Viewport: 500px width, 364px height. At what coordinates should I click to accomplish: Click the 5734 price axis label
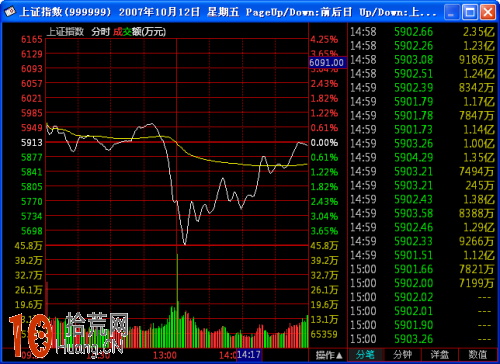tap(32, 216)
